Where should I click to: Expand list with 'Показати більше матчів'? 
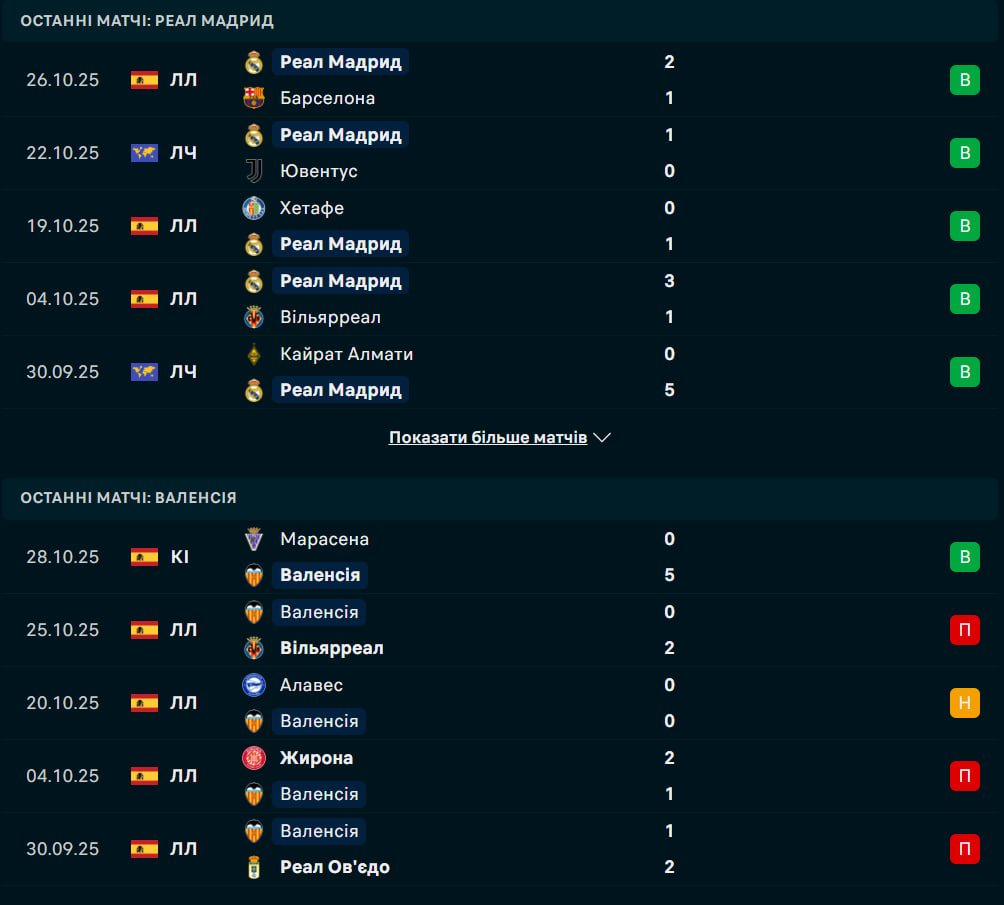488,438
